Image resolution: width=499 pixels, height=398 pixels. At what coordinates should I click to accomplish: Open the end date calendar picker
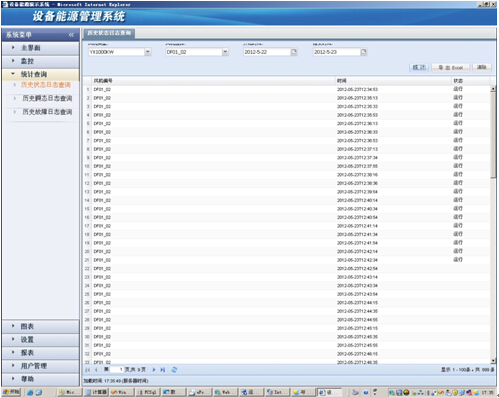click(364, 52)
